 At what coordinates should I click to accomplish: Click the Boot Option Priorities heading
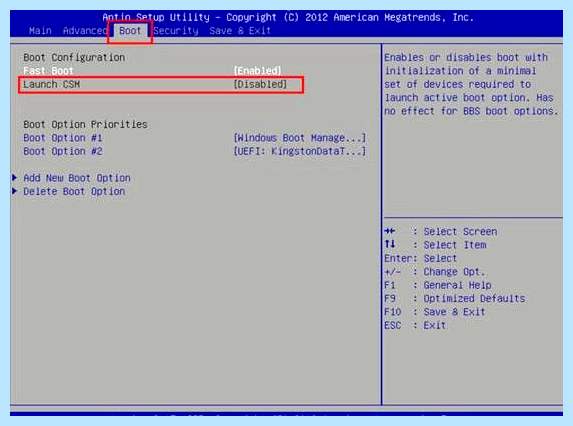(86, 124)
